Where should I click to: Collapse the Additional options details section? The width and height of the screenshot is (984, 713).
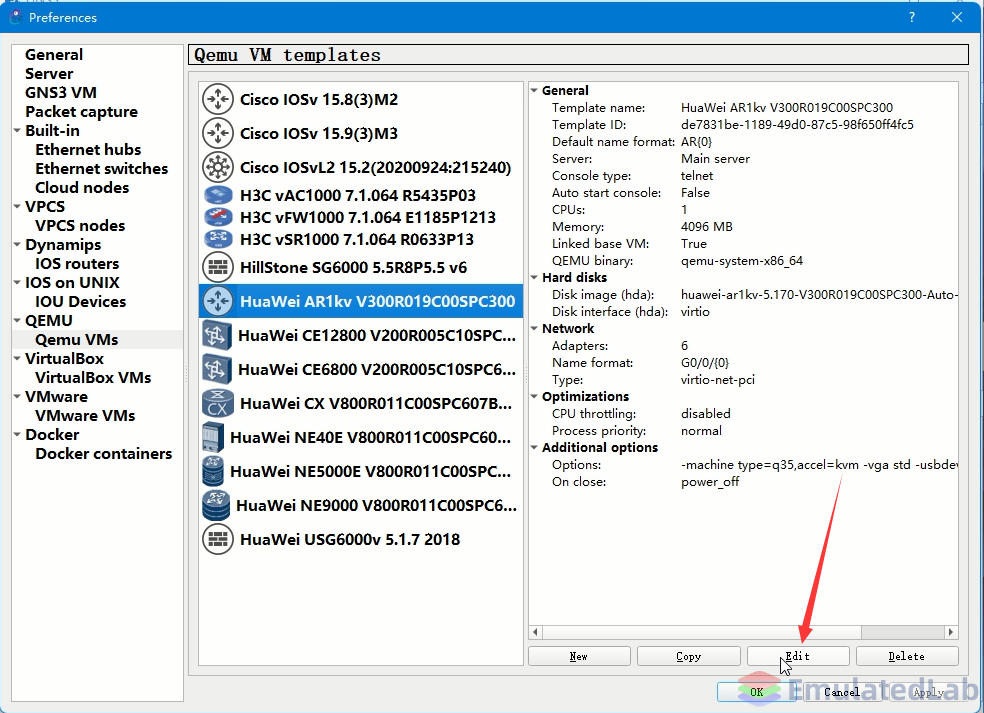(x=535, y=448)
